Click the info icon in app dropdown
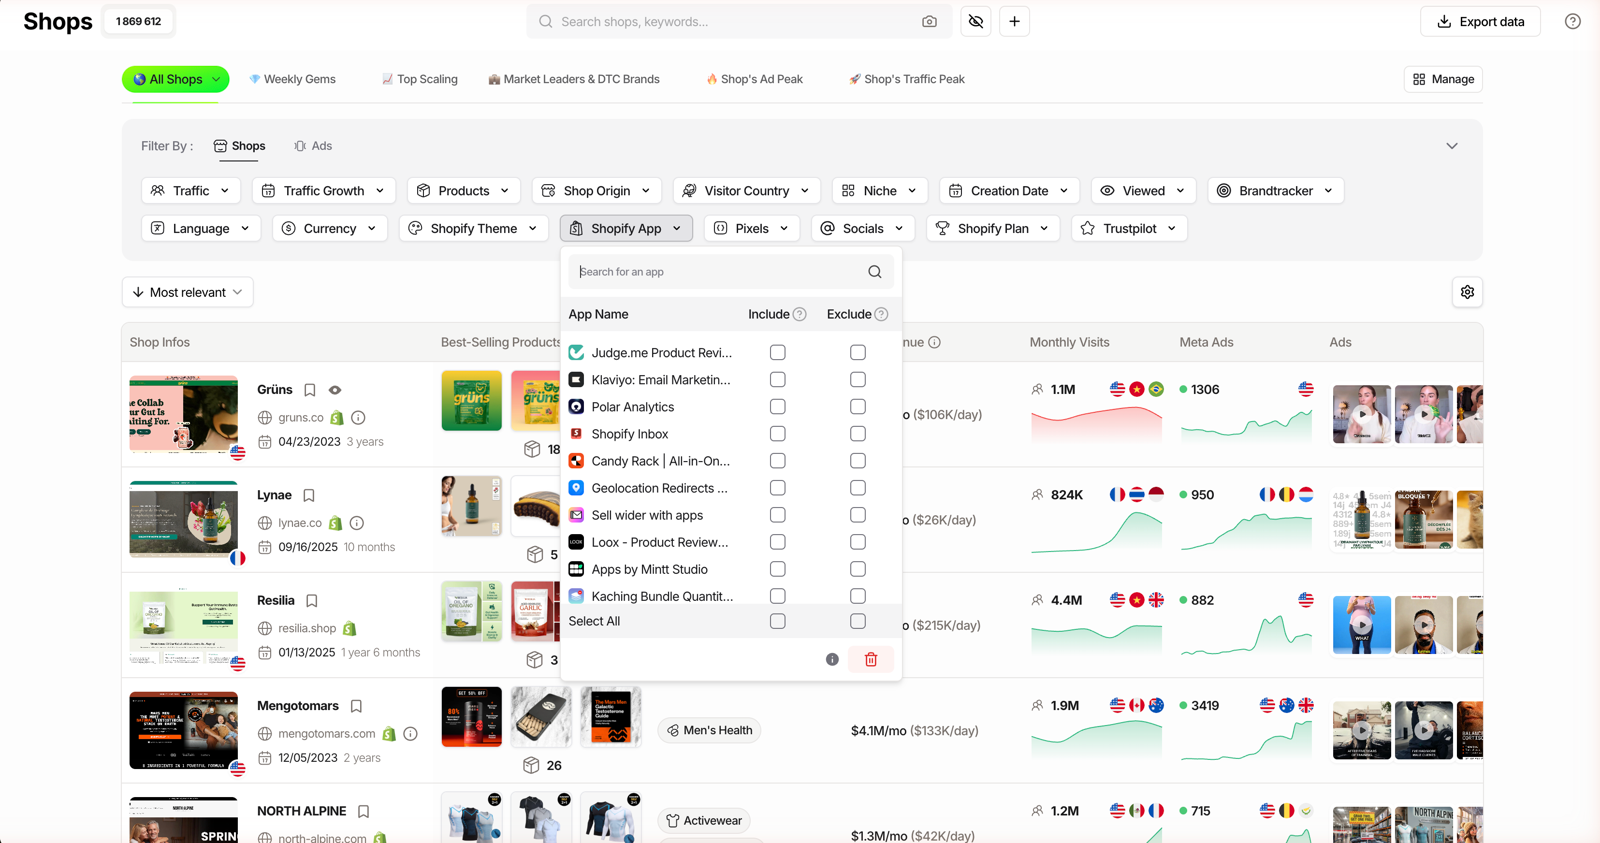Viewport: 1600px width, 843px height. pos(832,660)
